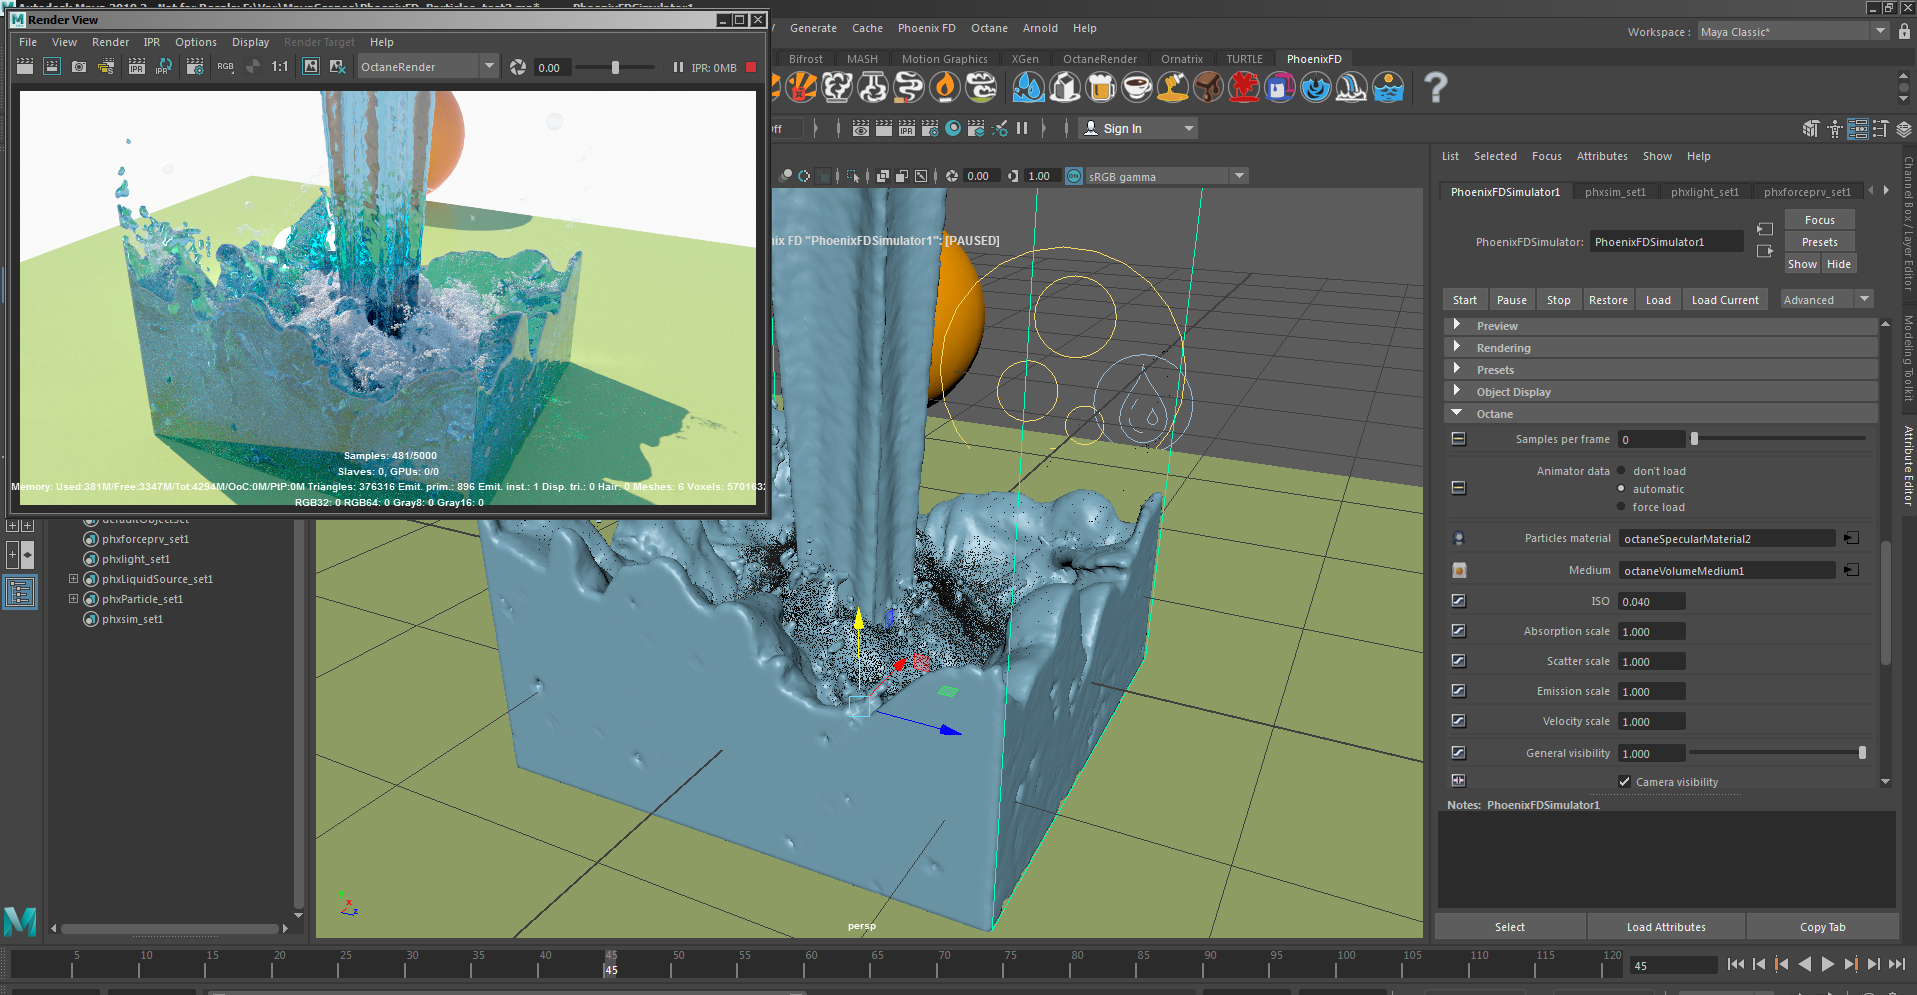Toggle the Absorption scale enable checkbox
Viewport: 1917px width, 995px height.
(1459, 631)
